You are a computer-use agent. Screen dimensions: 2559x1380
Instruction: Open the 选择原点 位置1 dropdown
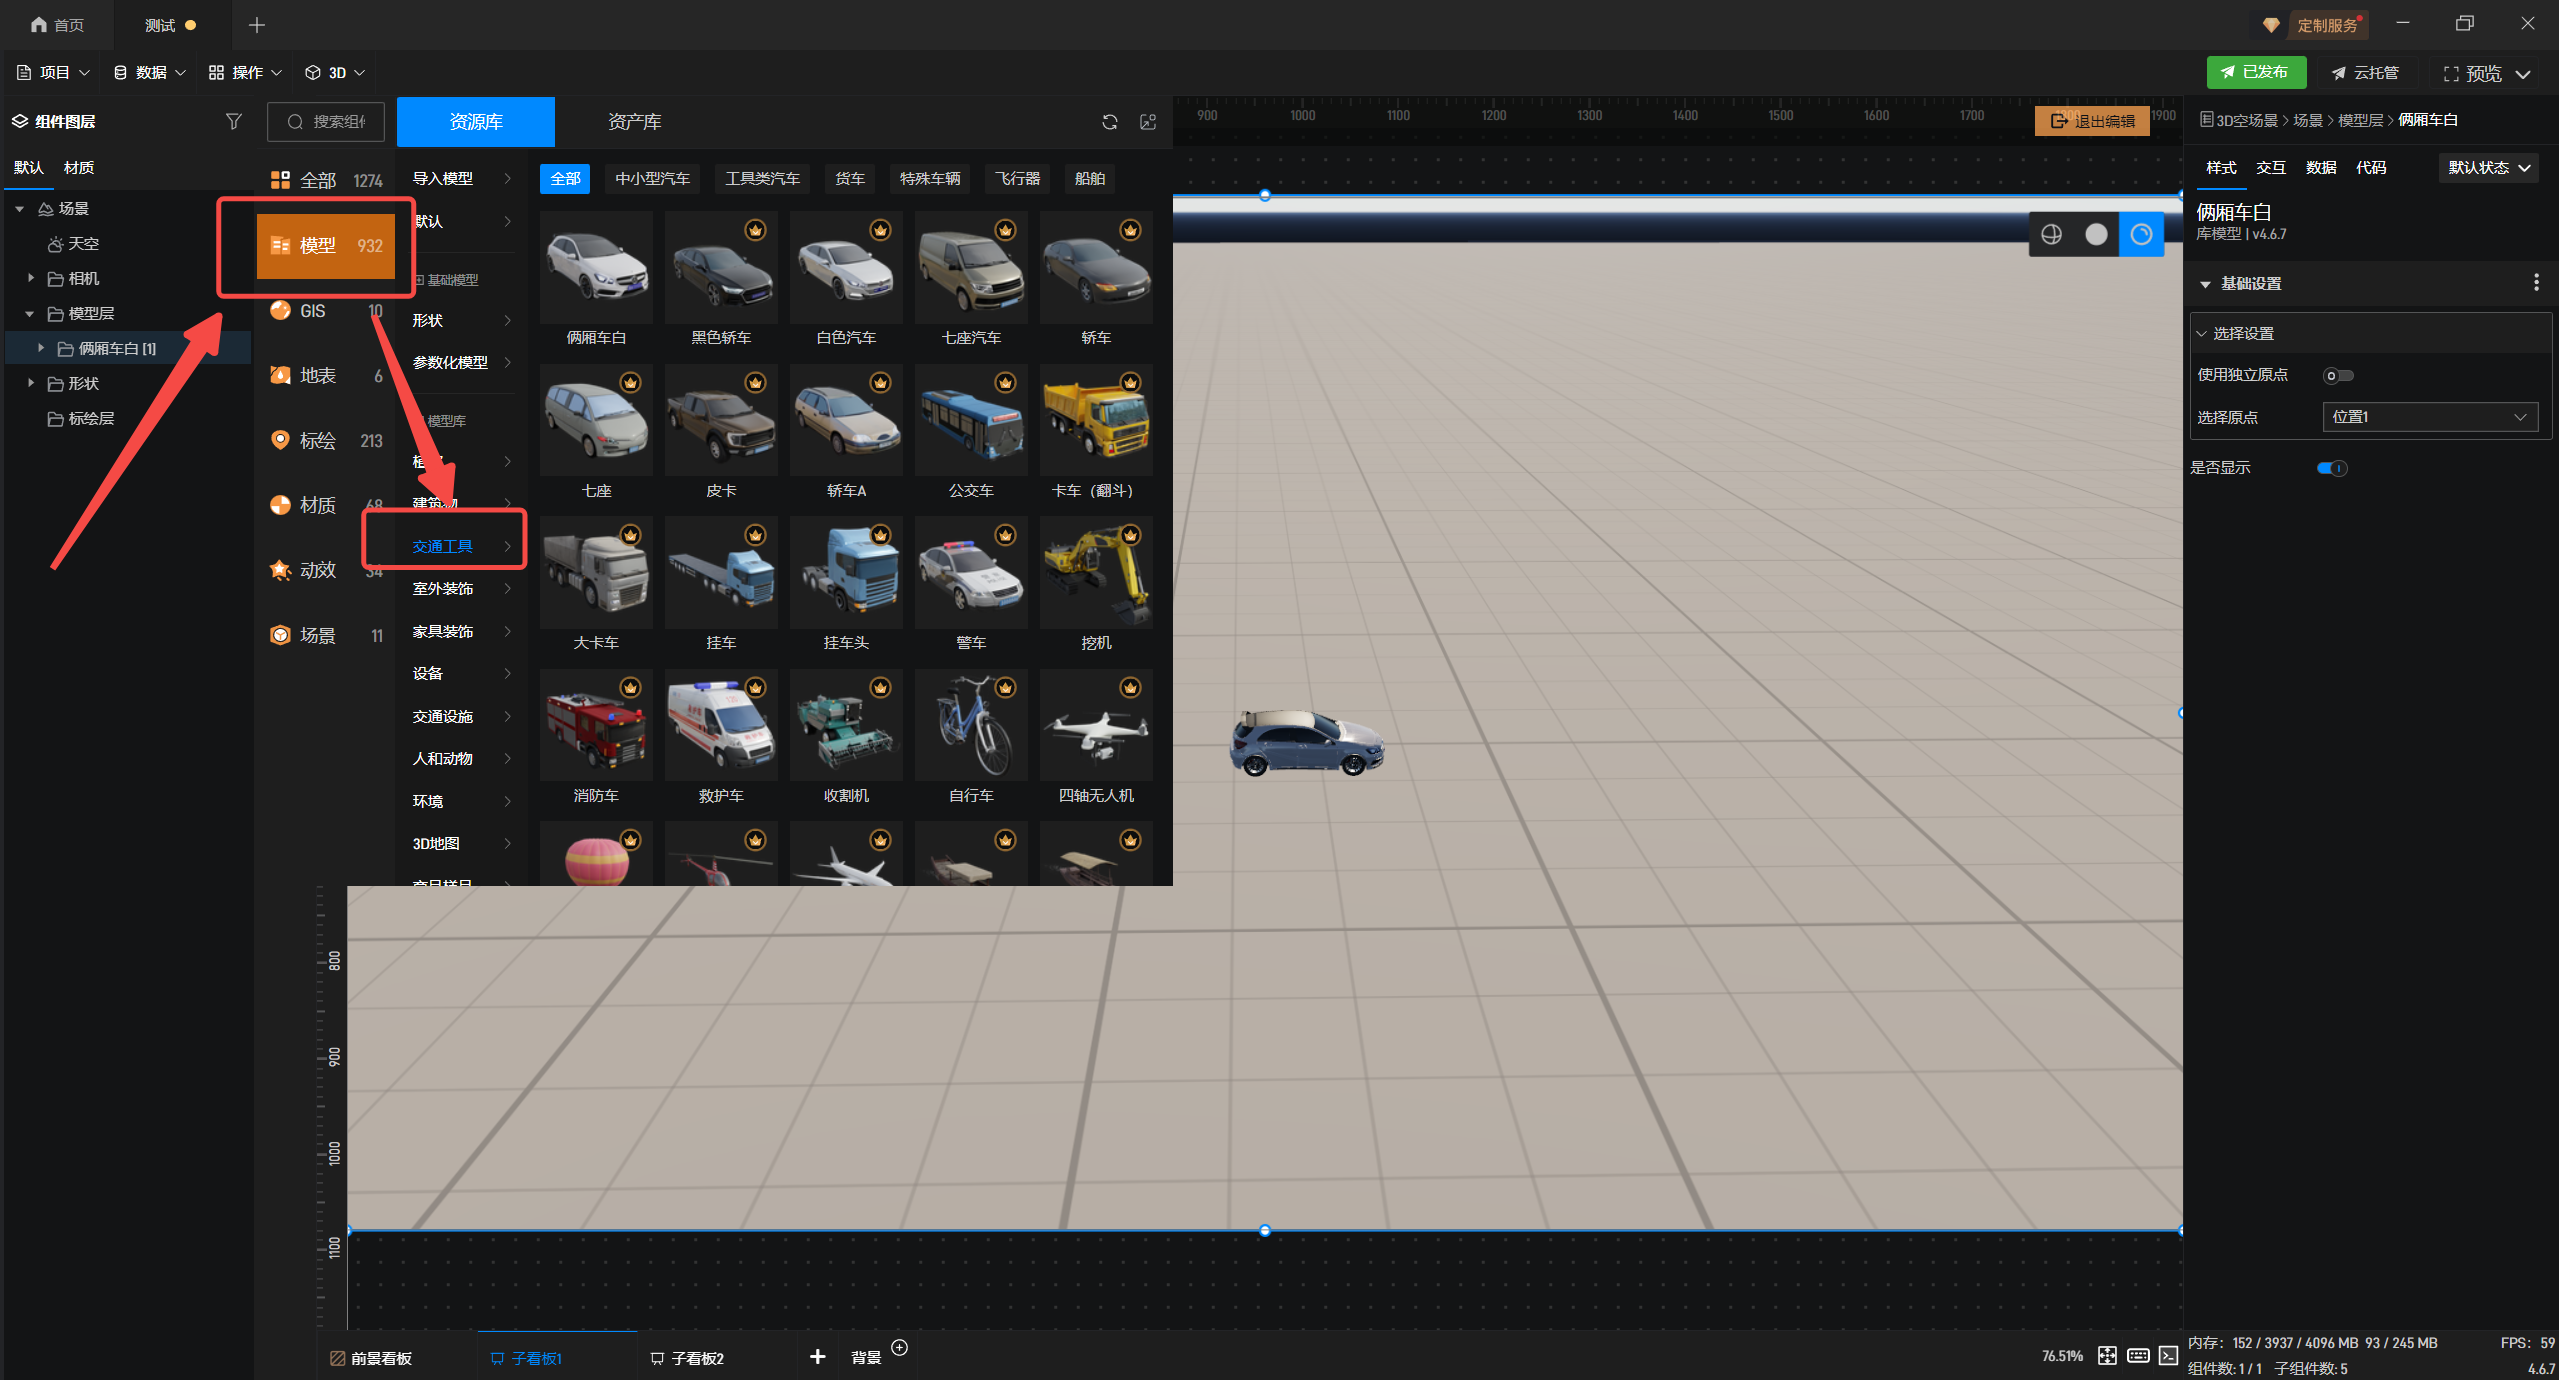pyautogui.click(x=2429, y=417)
